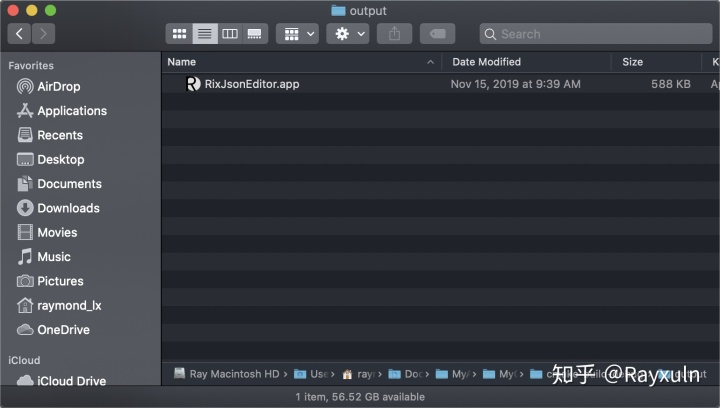
Task: Switch to list view
Action: coord(205,34)
